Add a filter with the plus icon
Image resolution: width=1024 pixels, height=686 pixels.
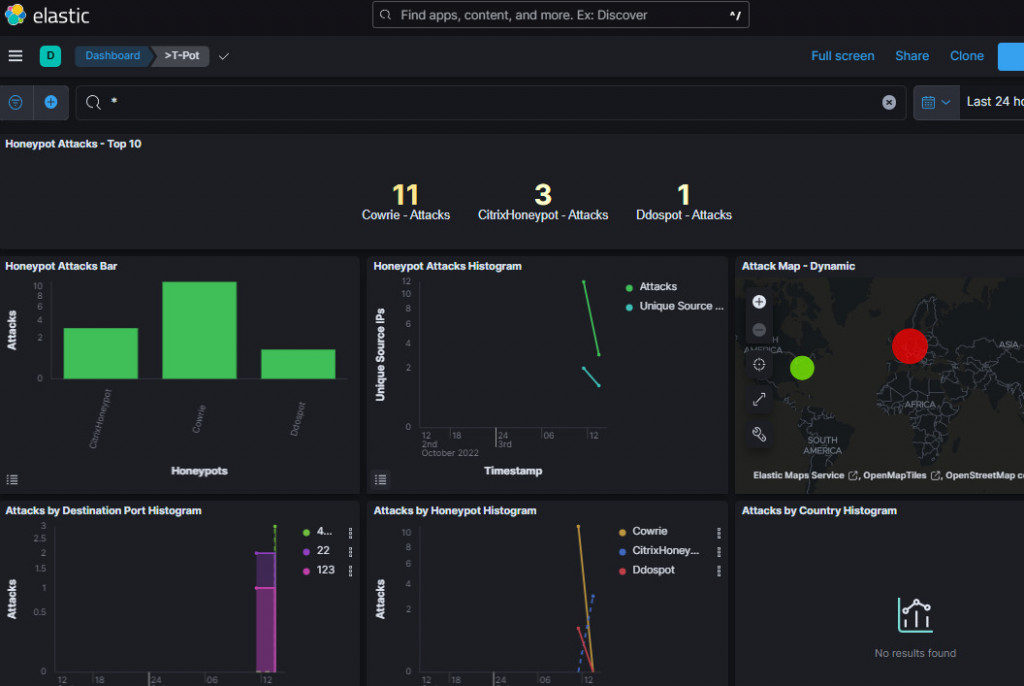(51, 102)
